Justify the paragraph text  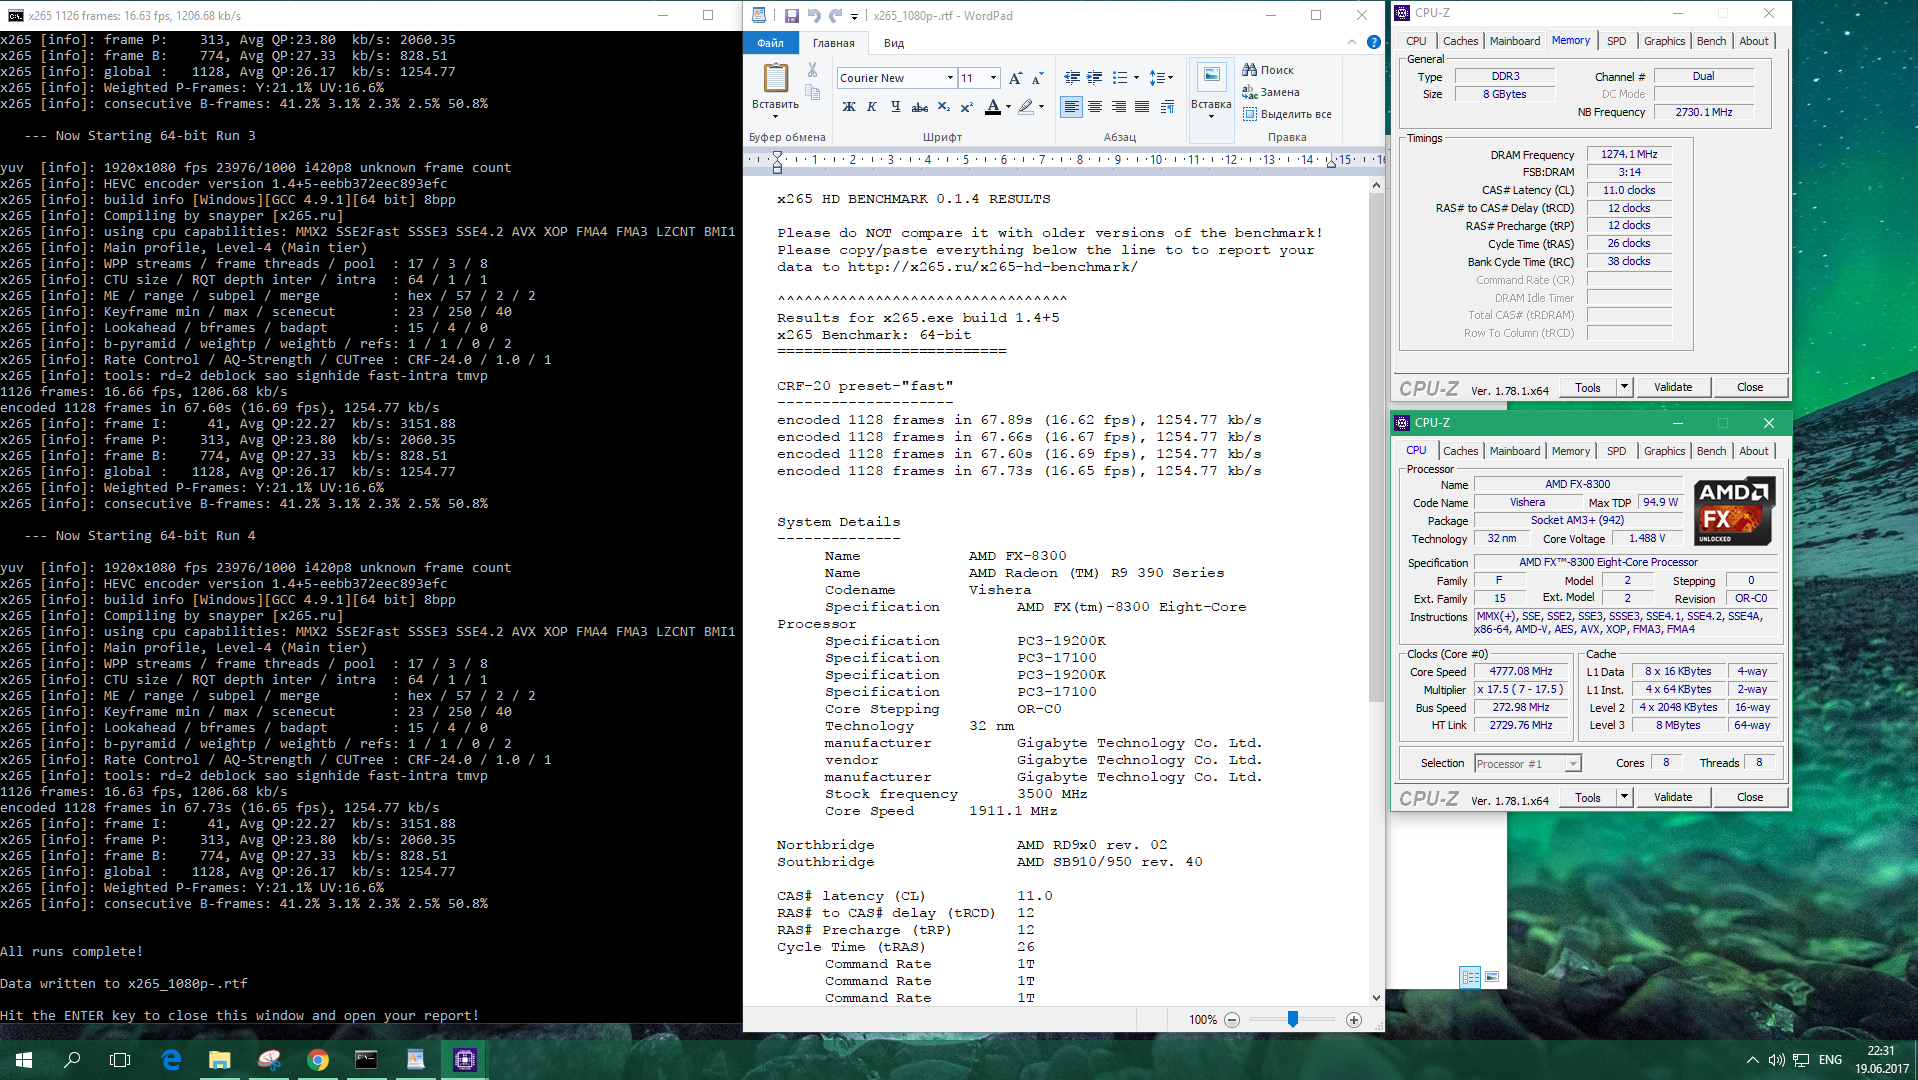(x=1142, y=107)
